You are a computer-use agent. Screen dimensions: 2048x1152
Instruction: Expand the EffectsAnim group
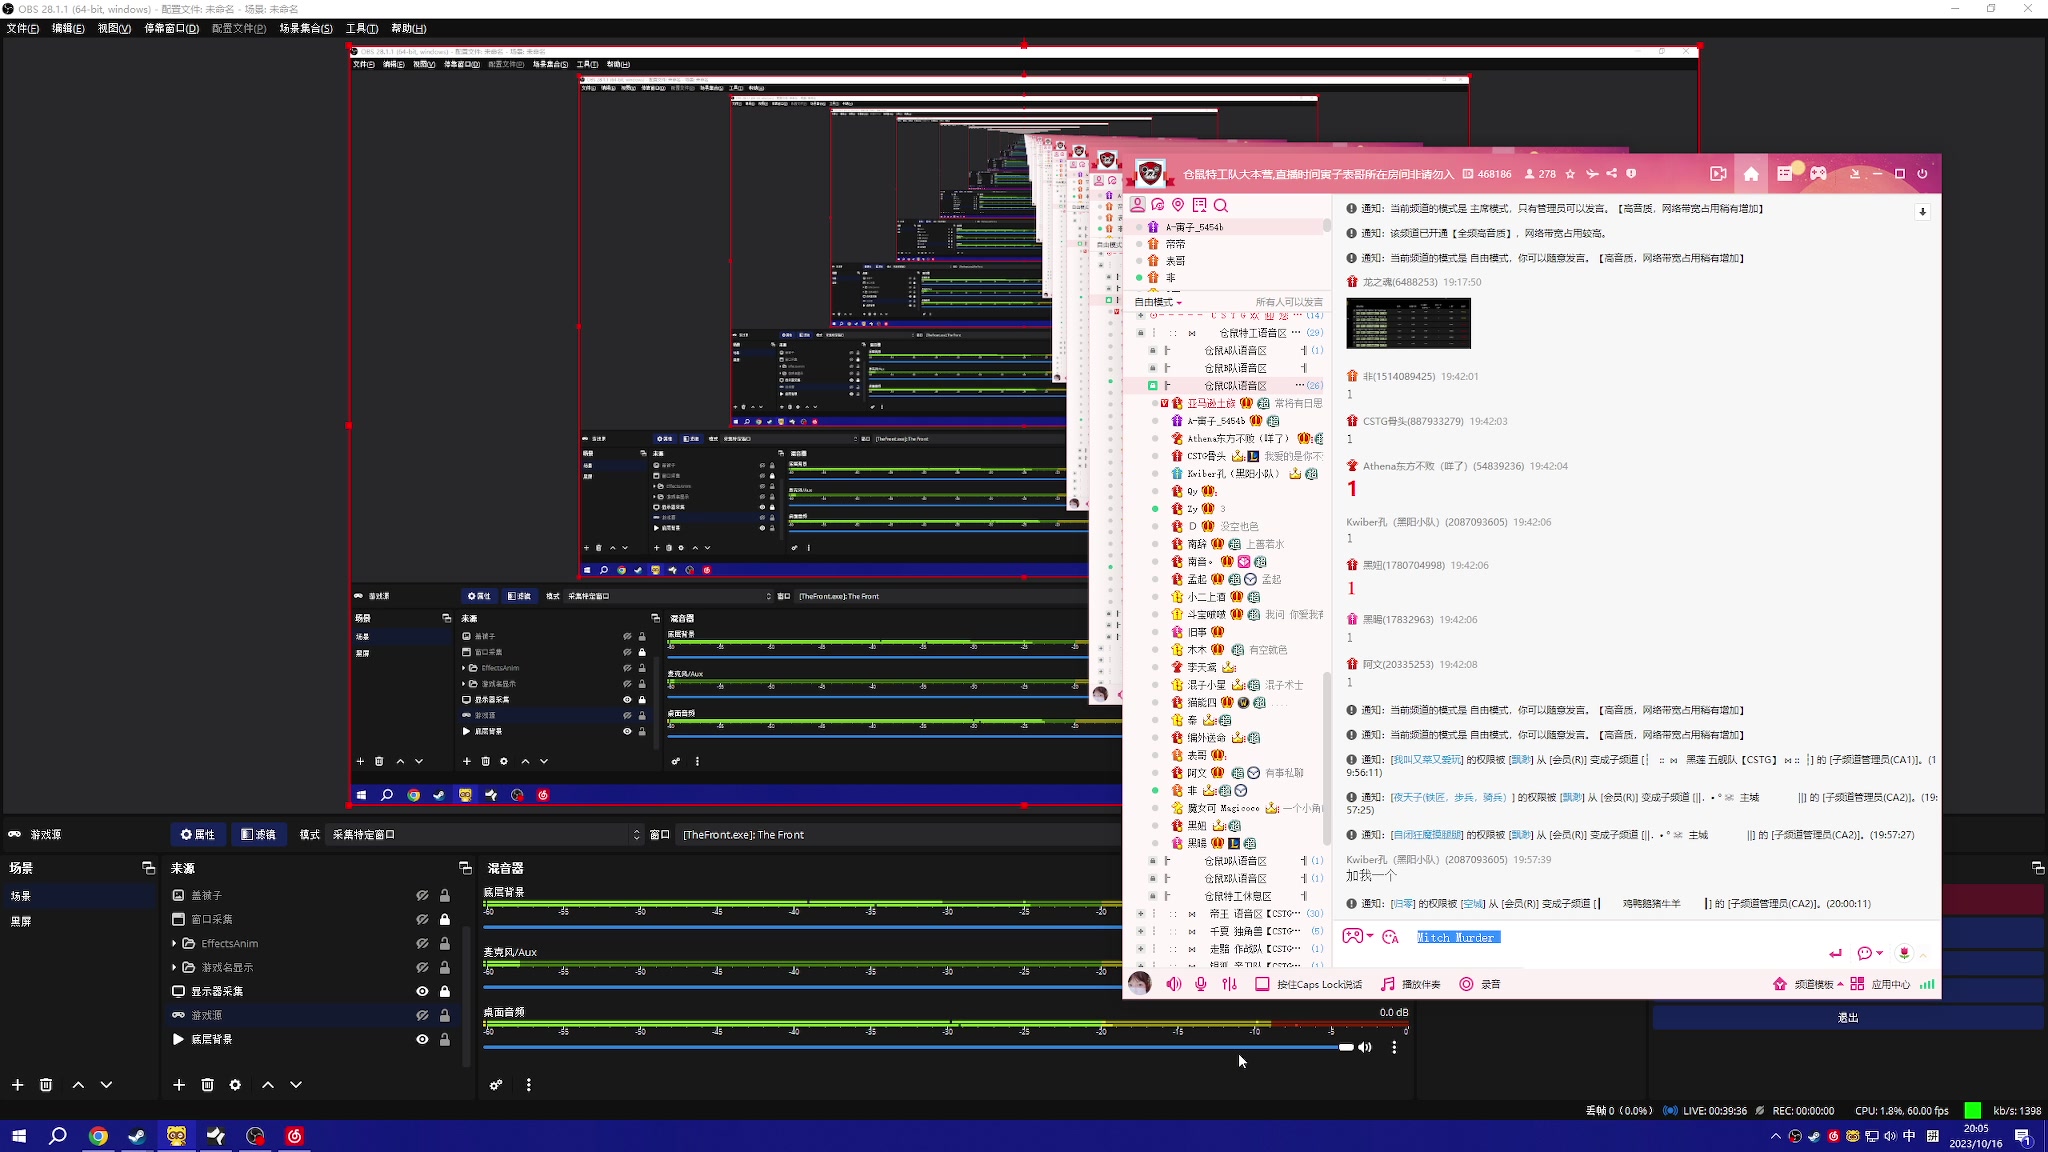174,943
